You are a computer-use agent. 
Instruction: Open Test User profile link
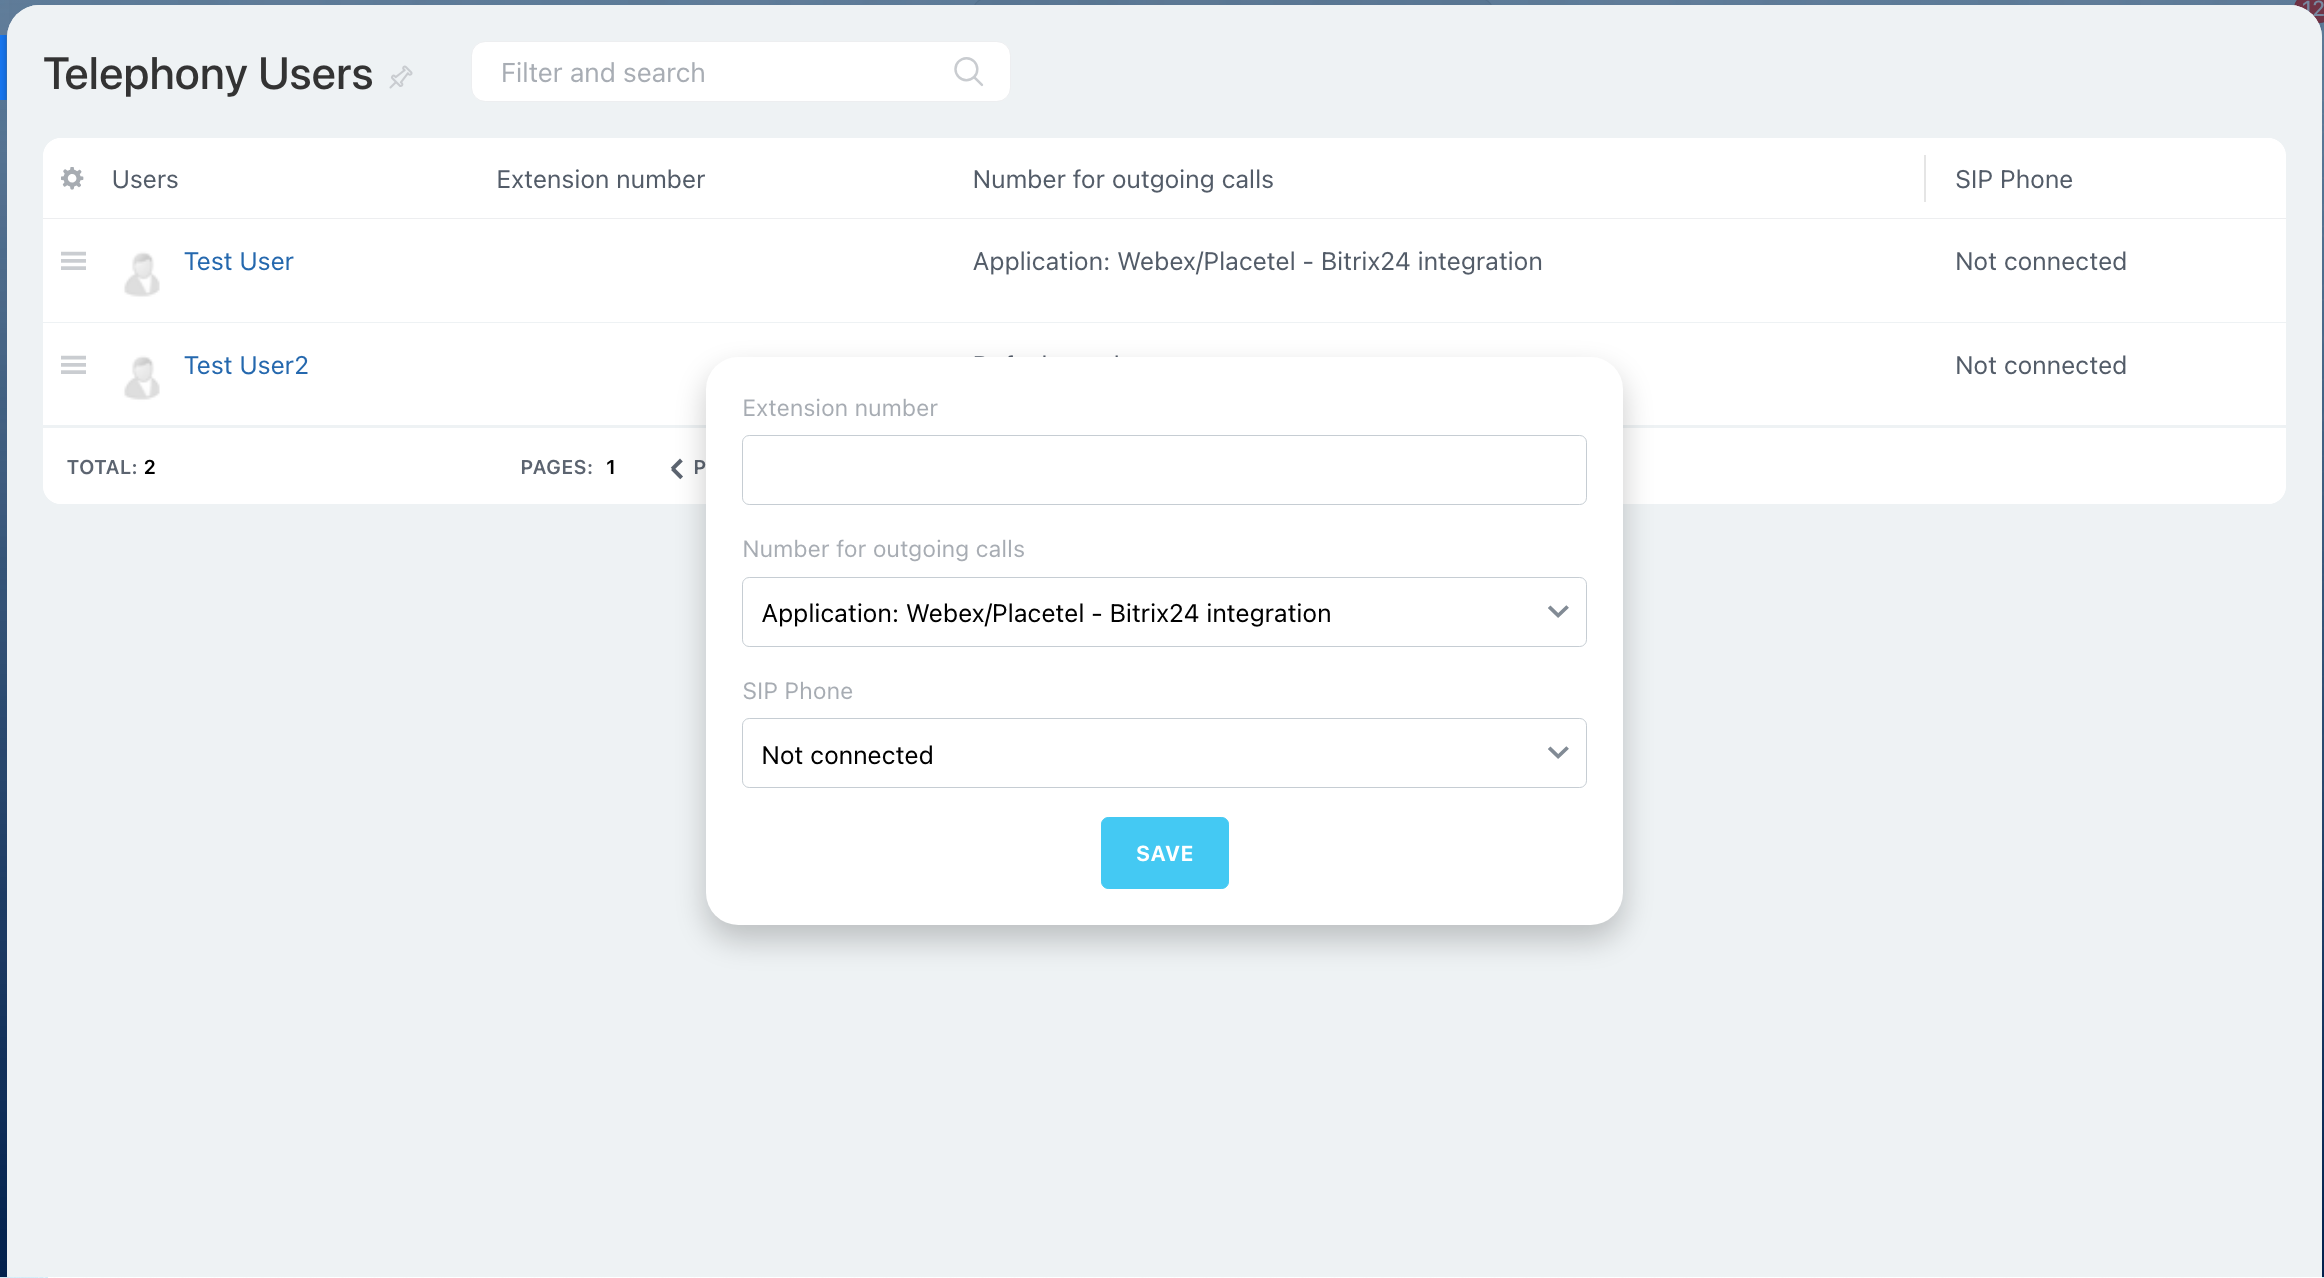(238, 261)
